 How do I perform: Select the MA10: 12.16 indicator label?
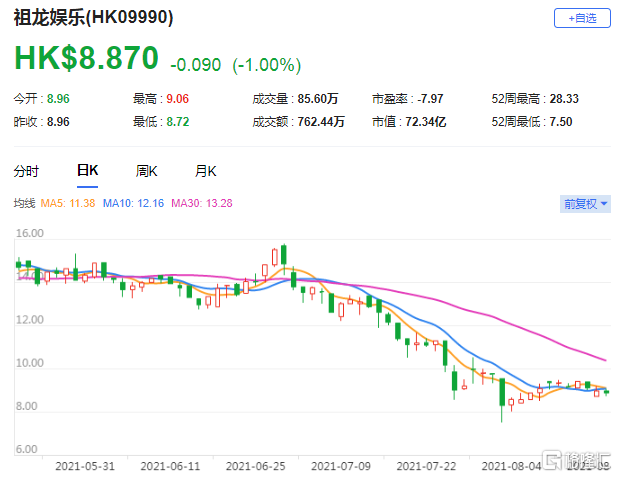coord(133,203)
